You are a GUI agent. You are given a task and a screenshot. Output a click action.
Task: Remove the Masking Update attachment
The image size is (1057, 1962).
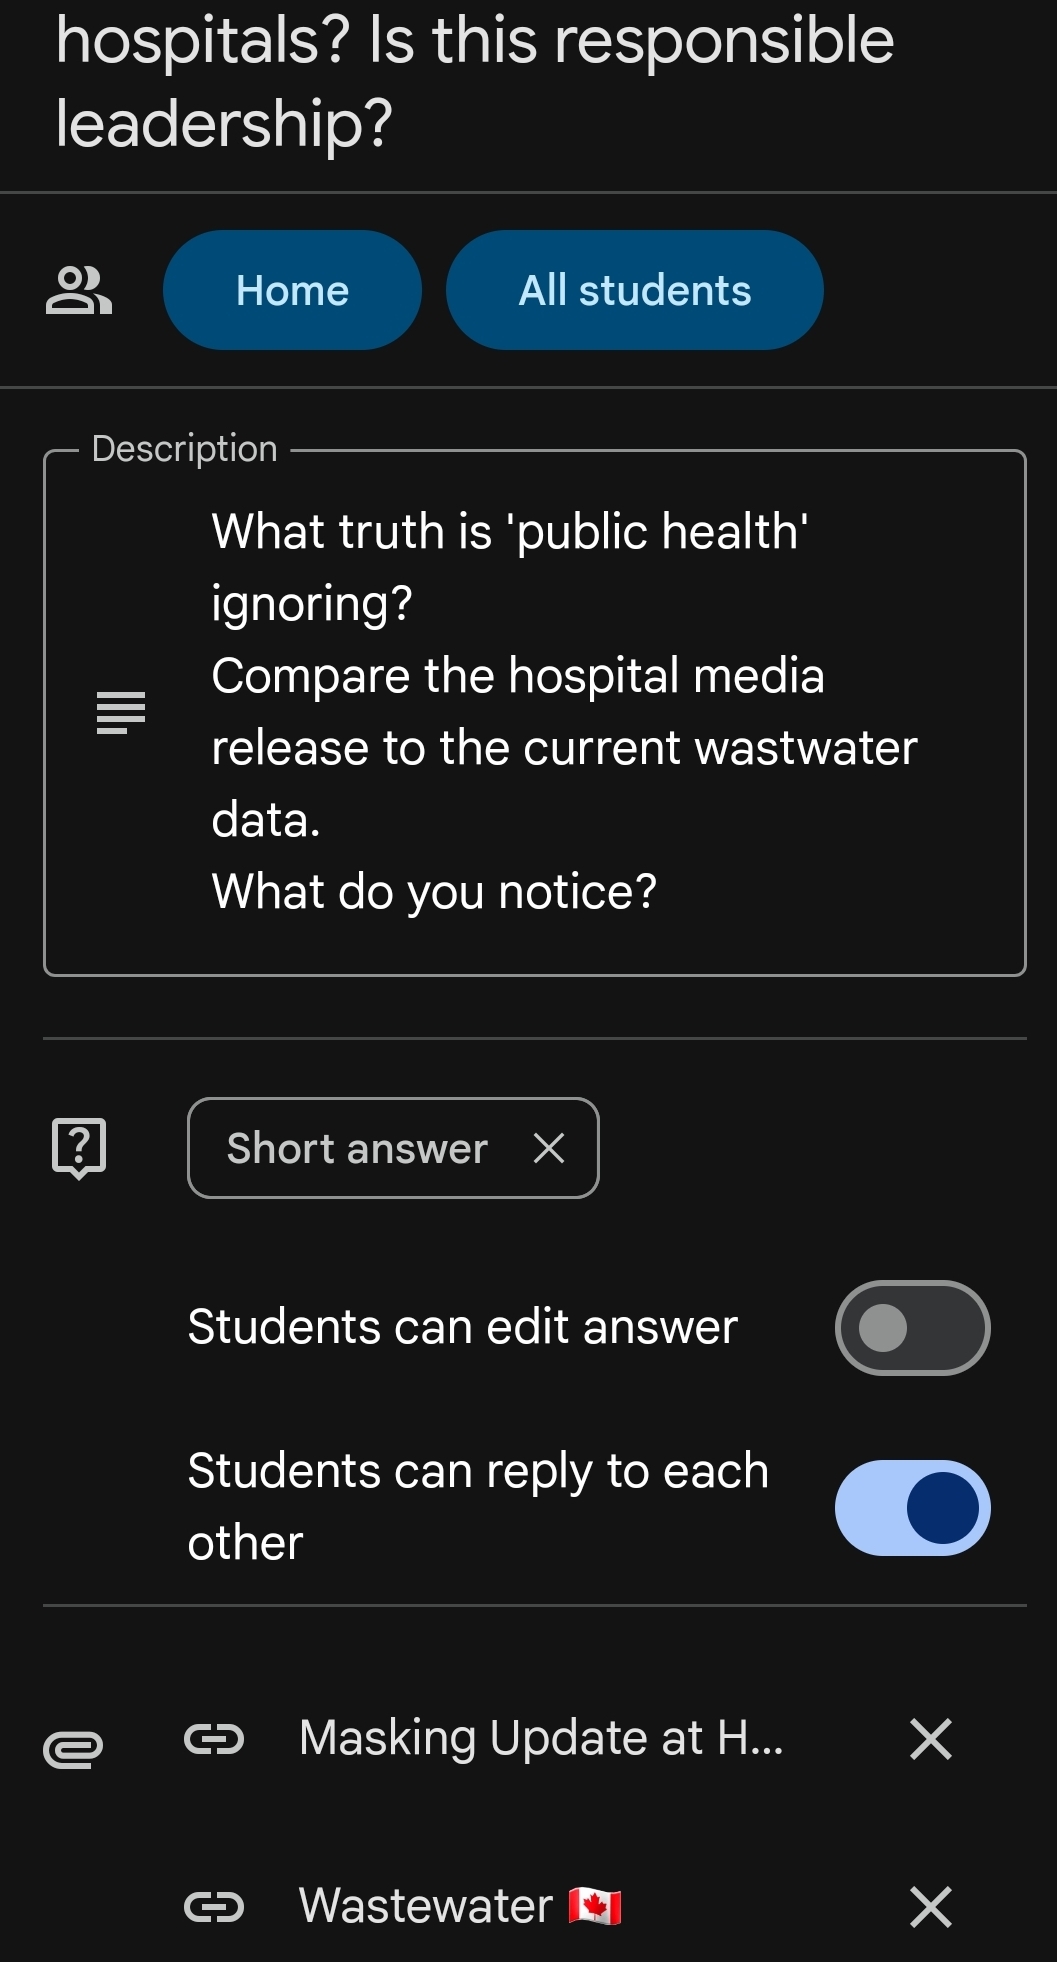click(930, 1739)
